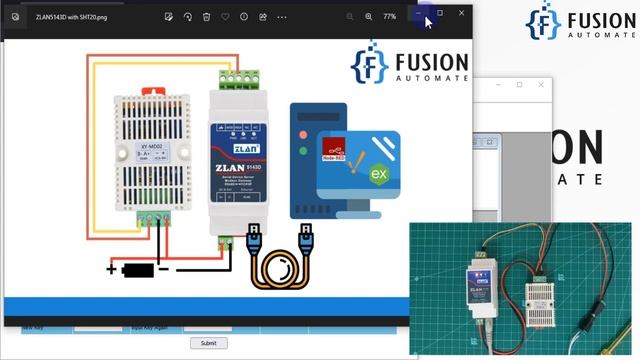This screenshot has height=360, width=640.
Task: Click the Submit button on the web page
Action: click(209, 343)
